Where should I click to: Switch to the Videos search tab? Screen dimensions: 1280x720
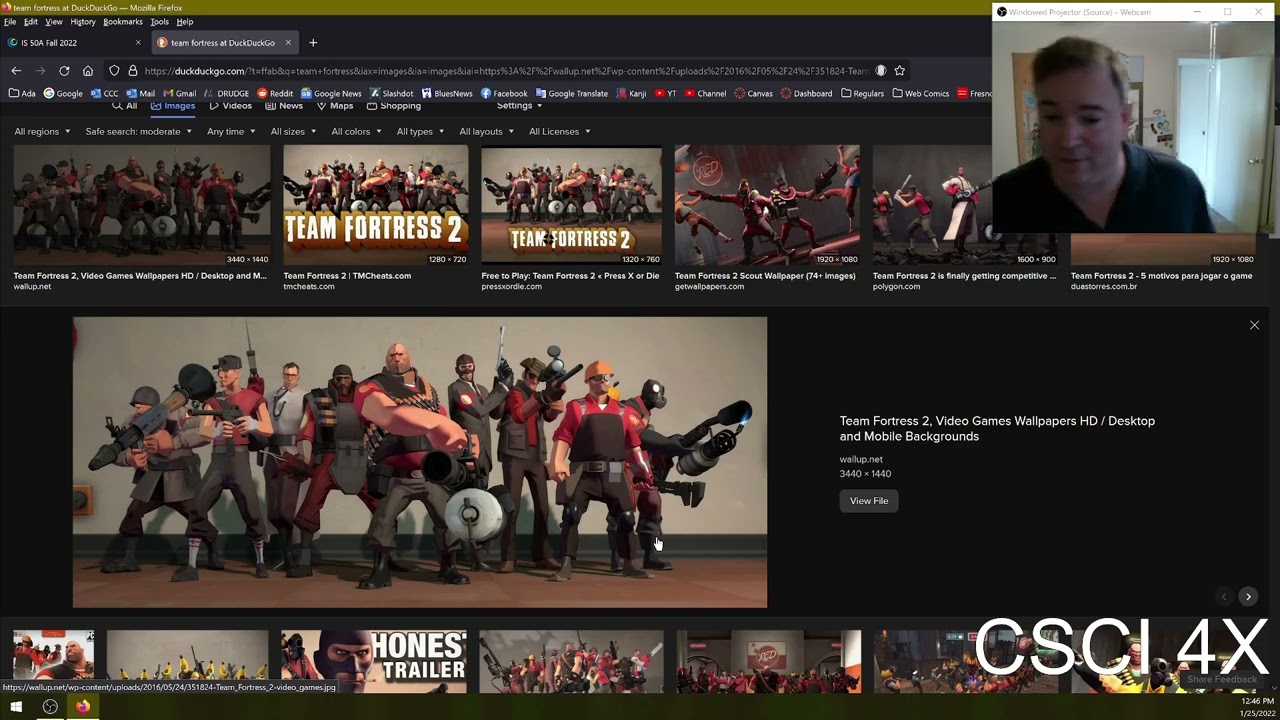point(230,106)
